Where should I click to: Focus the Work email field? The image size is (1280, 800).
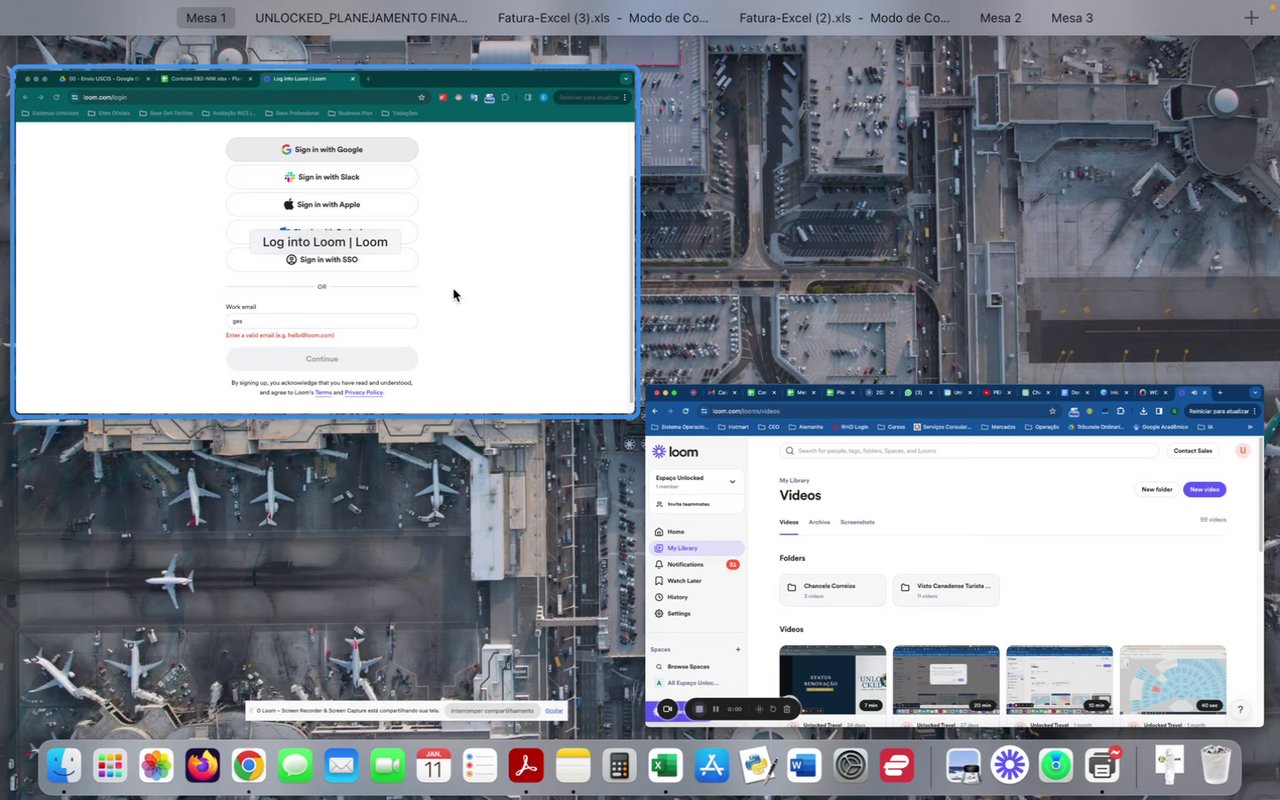pos(322,321)
